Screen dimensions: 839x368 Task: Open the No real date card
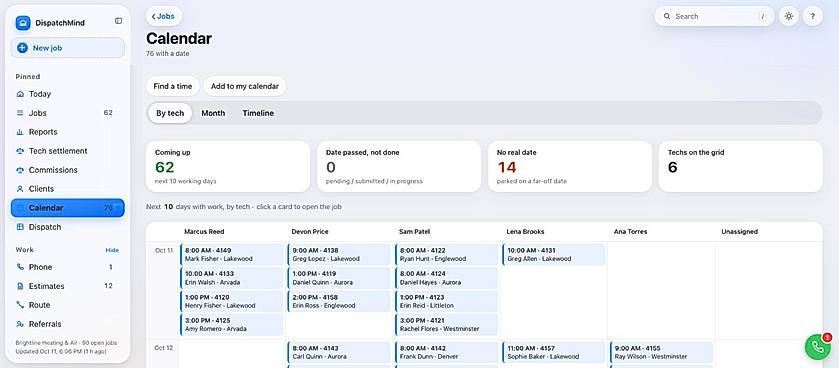point(570,166)
